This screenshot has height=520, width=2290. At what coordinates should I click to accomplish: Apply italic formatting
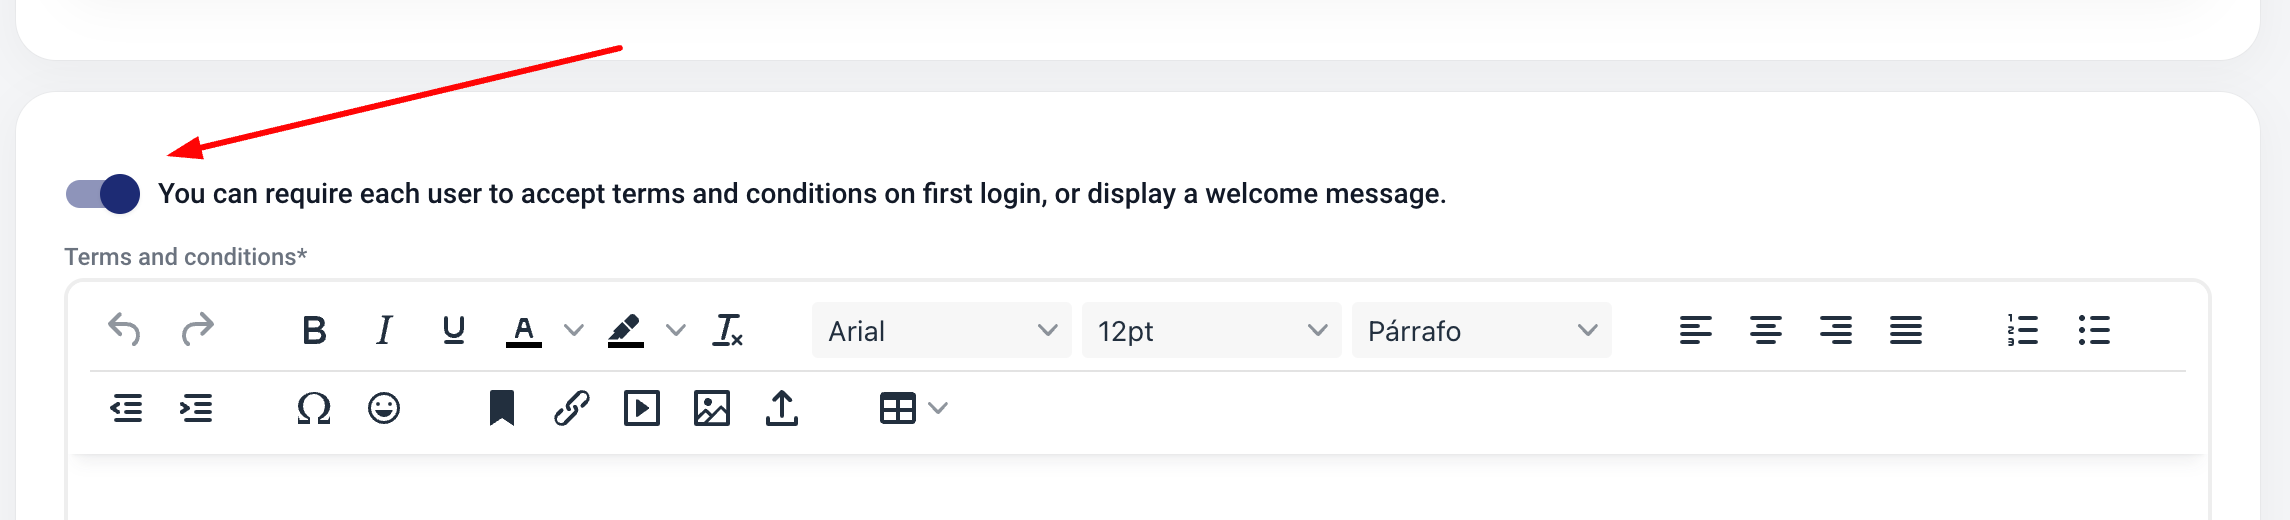(x=384, y=330)
